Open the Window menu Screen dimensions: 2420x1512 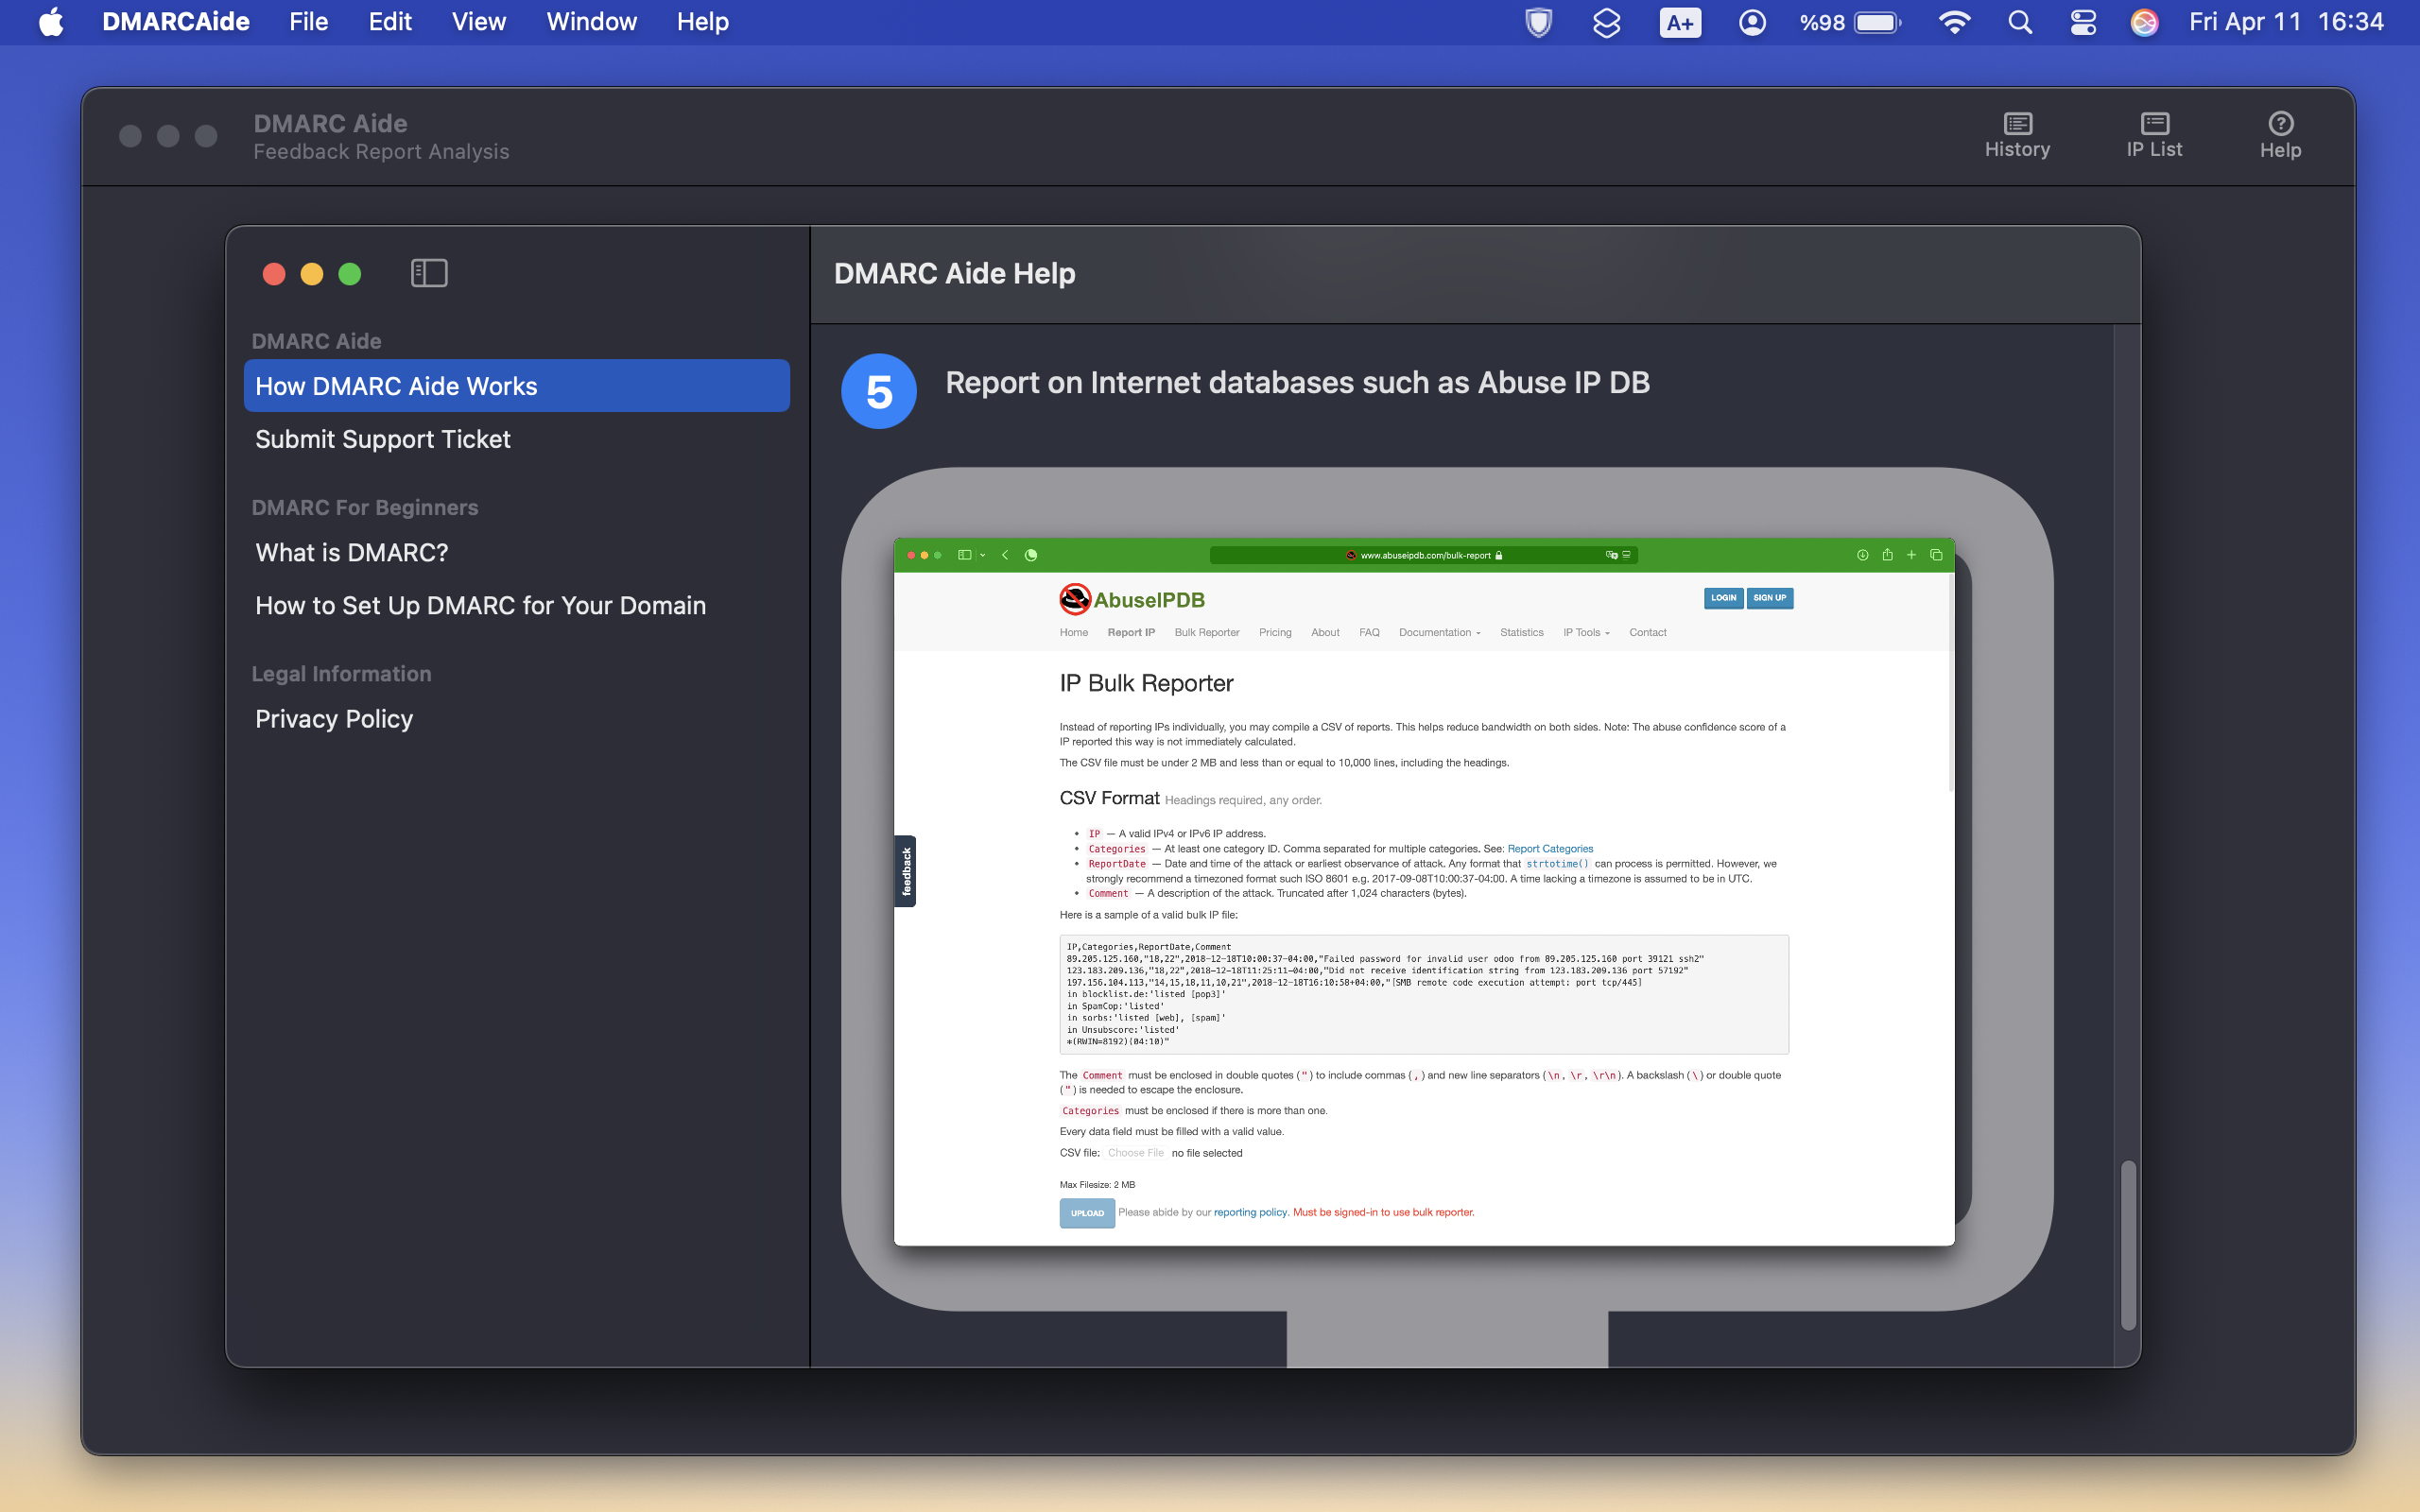coord(591,22)
